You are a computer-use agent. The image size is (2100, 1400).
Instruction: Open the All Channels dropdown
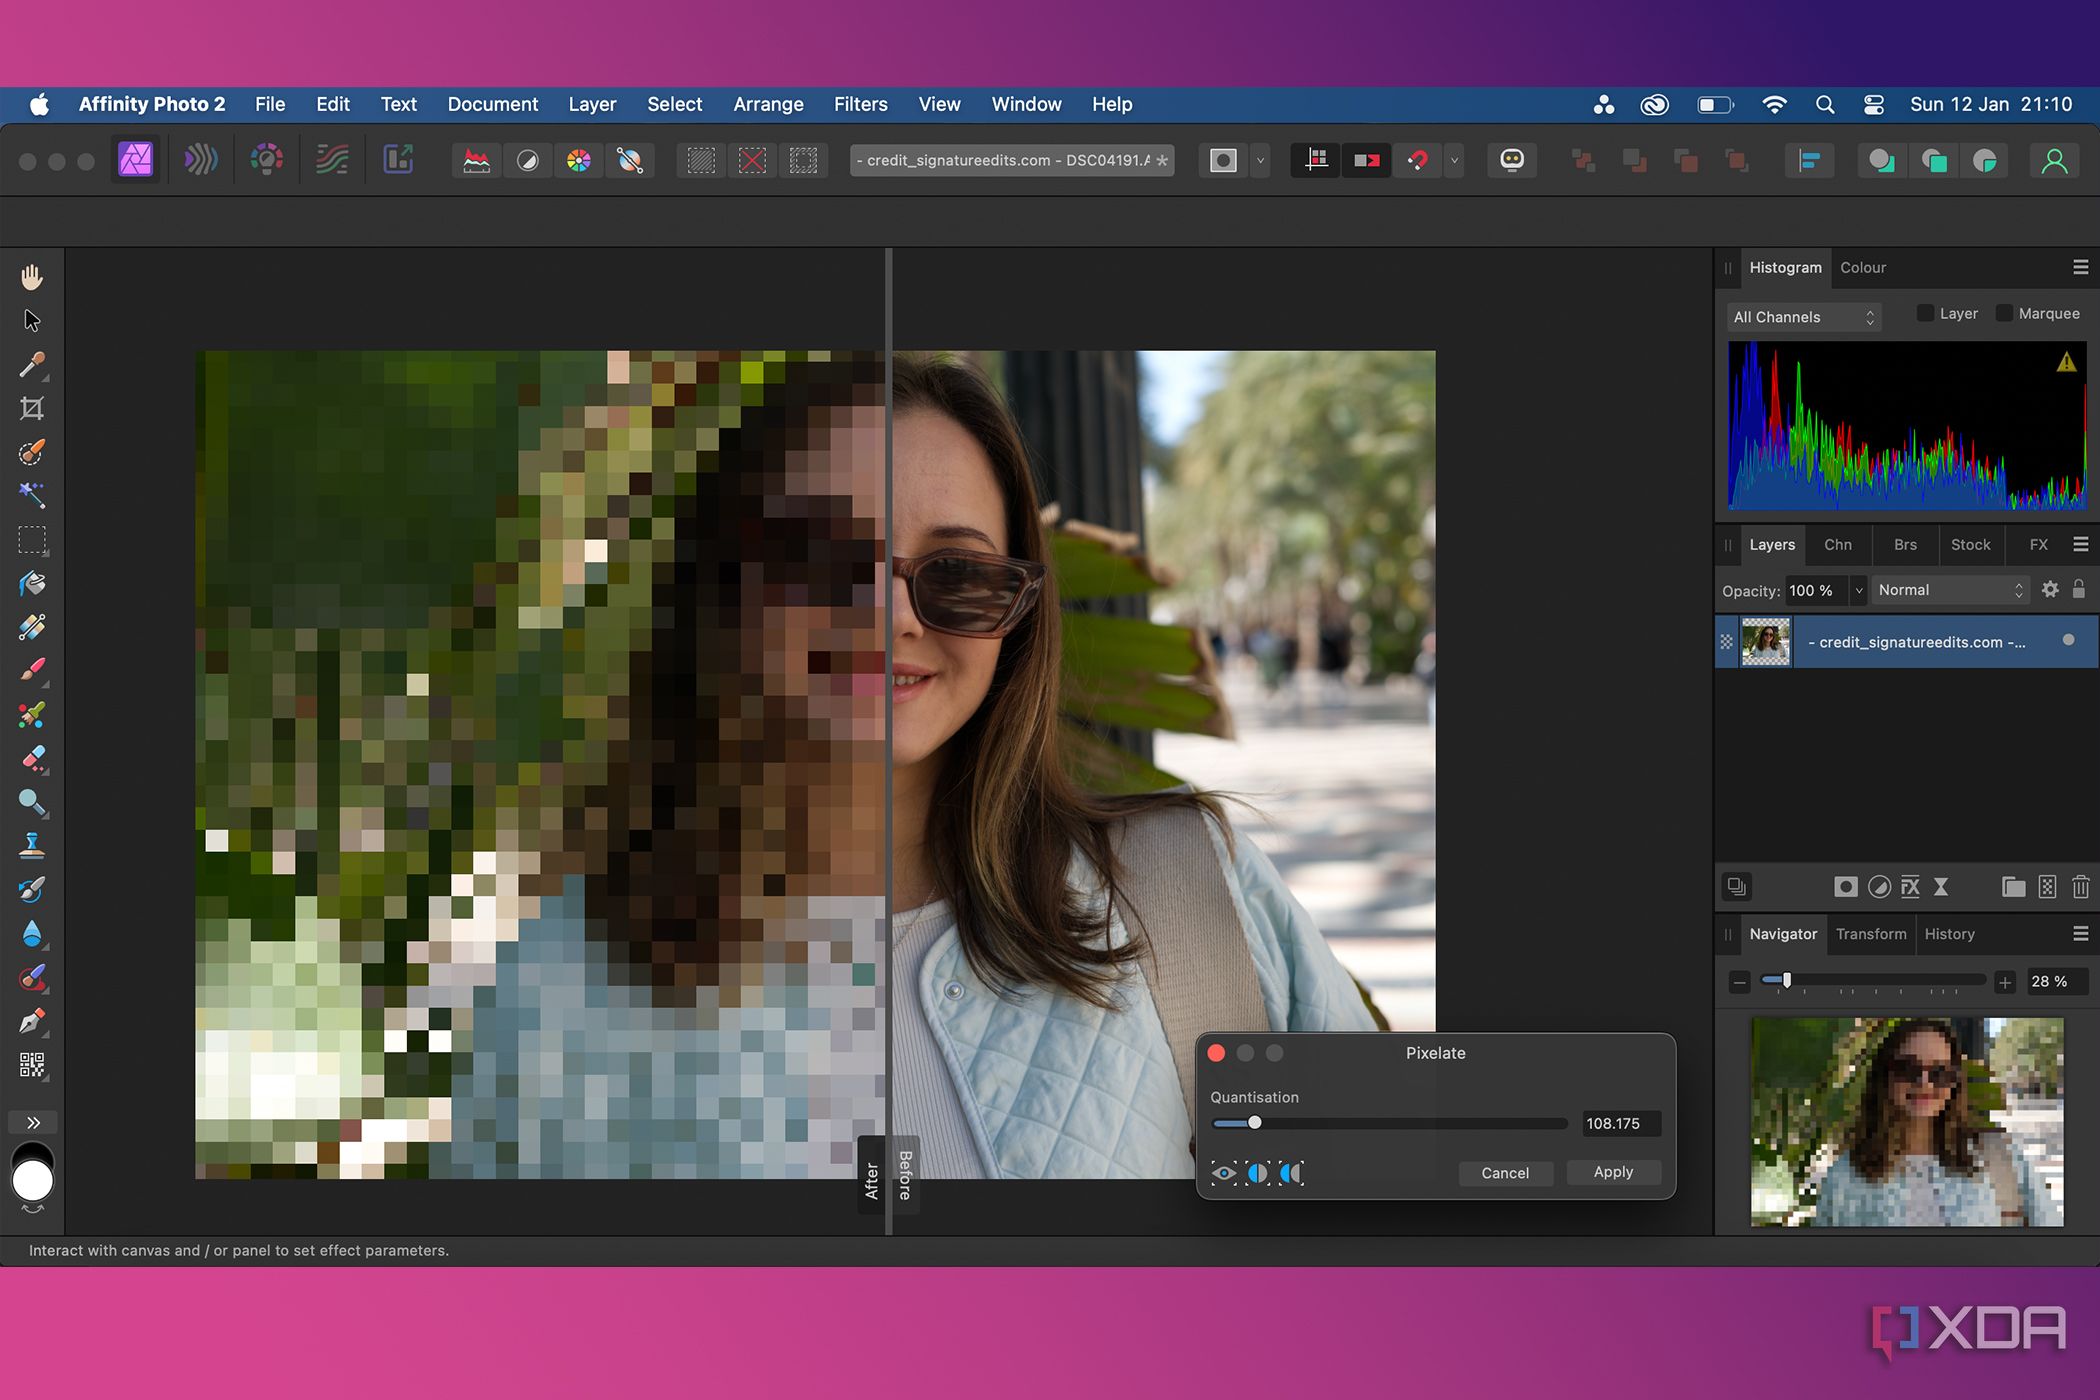[1804, 317]
